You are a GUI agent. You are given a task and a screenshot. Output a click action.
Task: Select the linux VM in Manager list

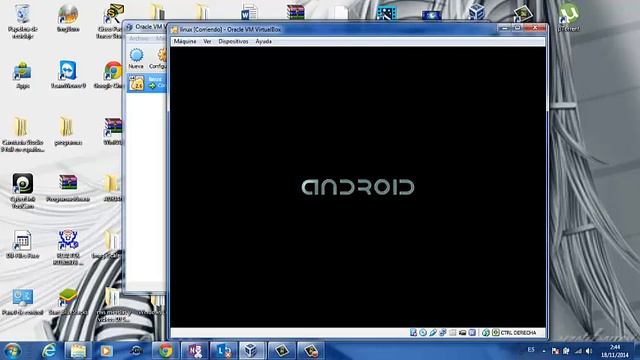147,83
